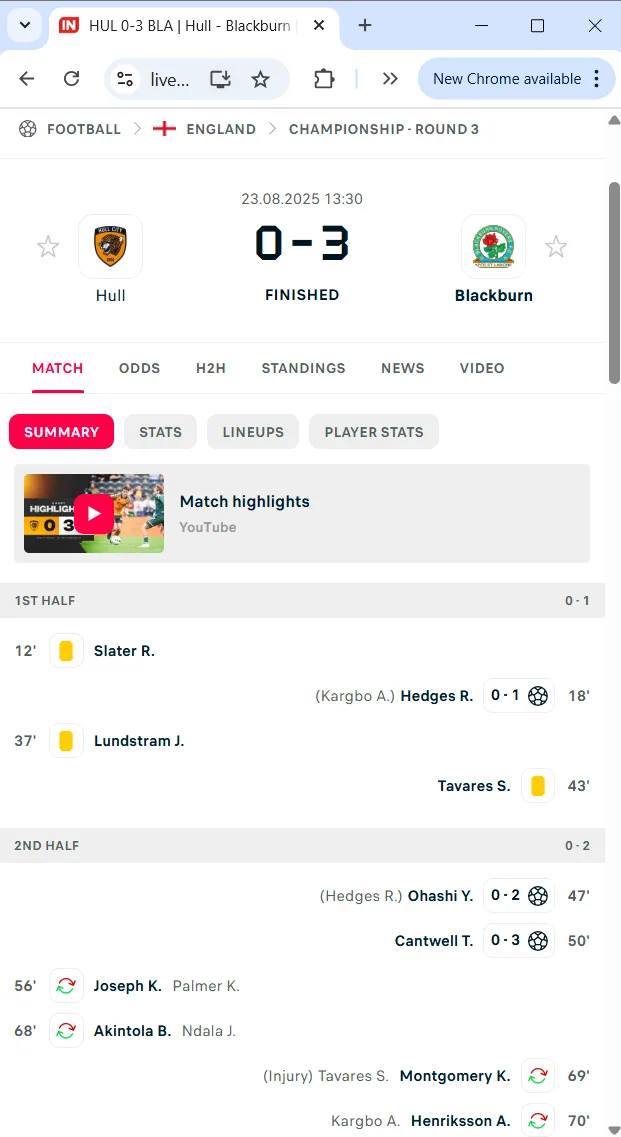The width and height of the screenshot is (621, 1137).
Task: Click the vertical page scrollbar
Action: point(614,284)
